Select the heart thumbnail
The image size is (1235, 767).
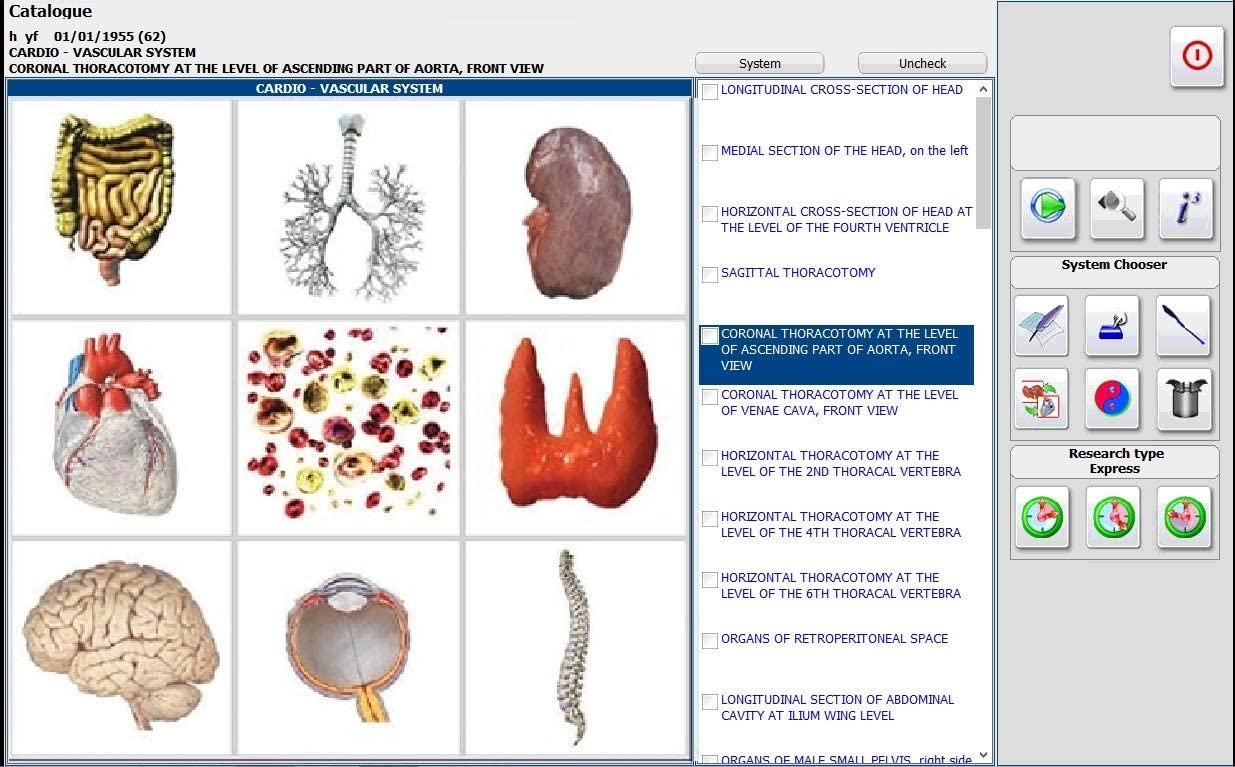(x=121, y=428)
